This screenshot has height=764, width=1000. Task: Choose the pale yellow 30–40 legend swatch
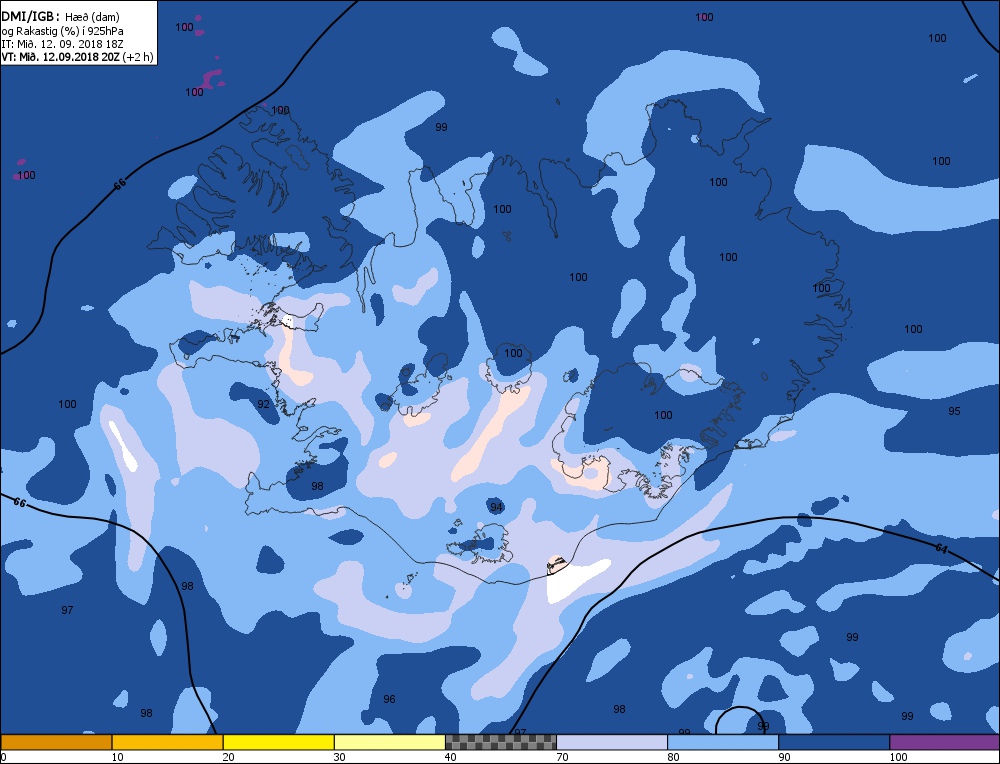point(389,742)
